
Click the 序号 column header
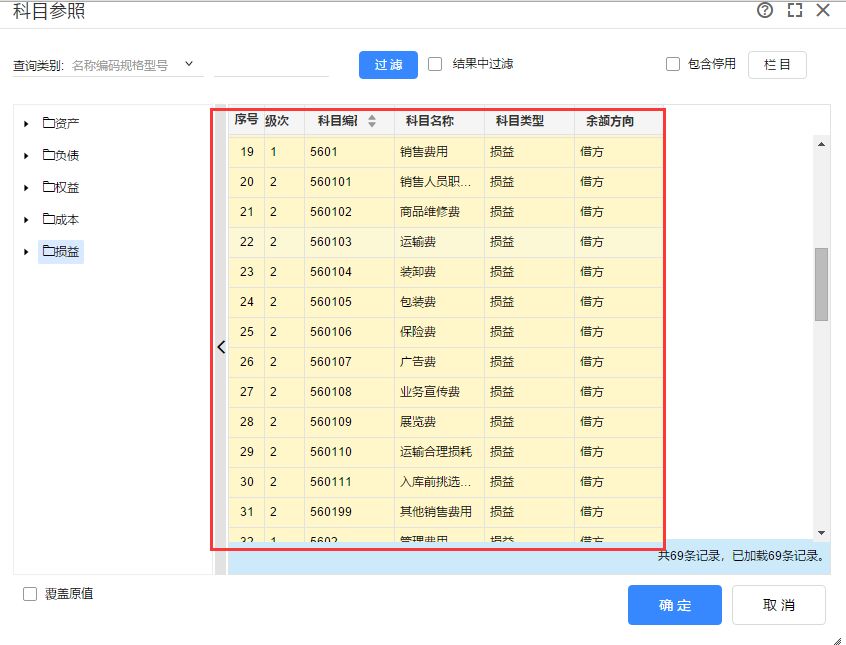[x=246, y=120]
